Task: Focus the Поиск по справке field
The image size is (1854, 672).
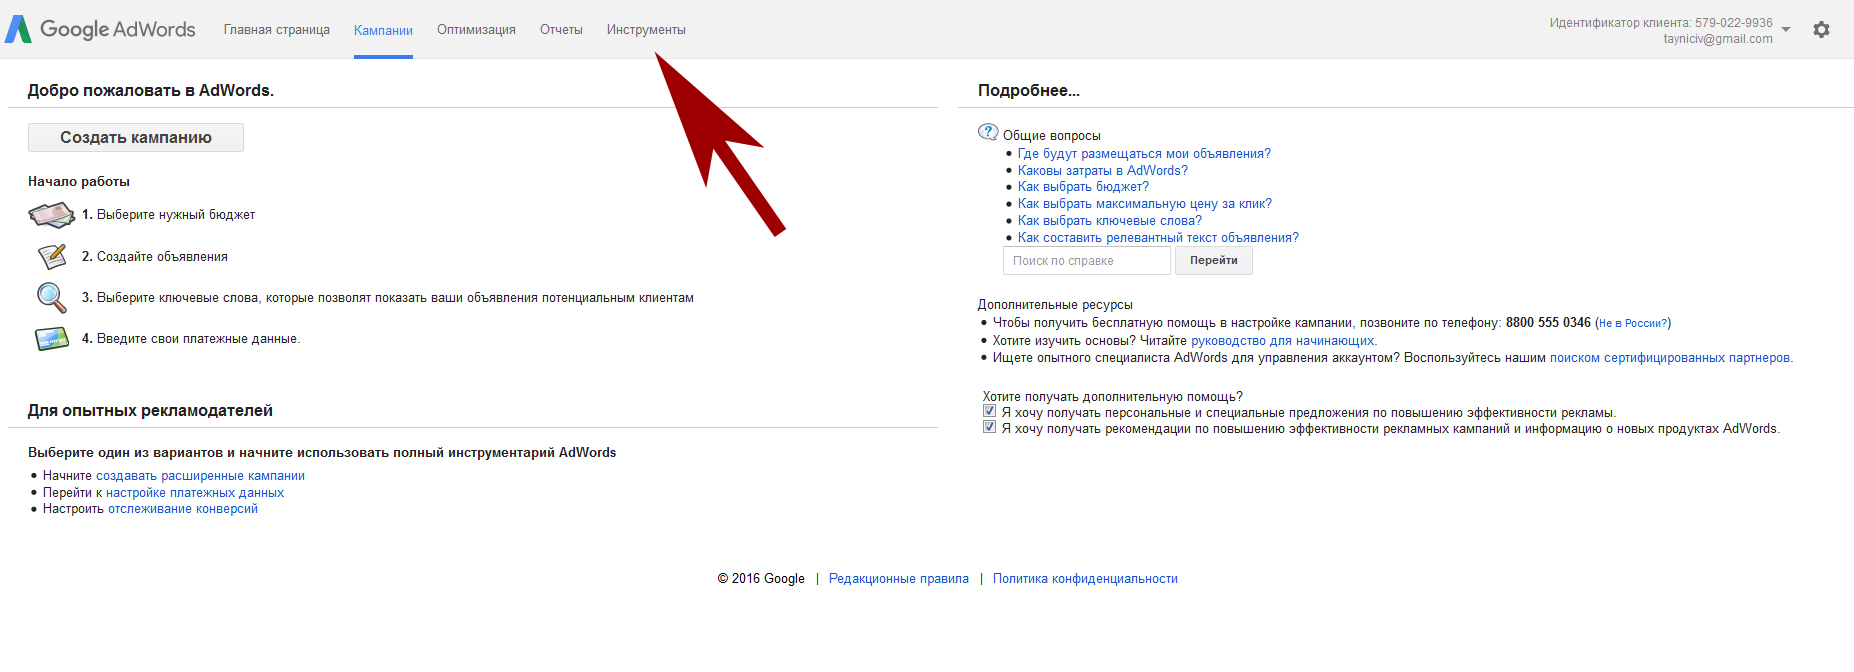Action: (1087, 261)
